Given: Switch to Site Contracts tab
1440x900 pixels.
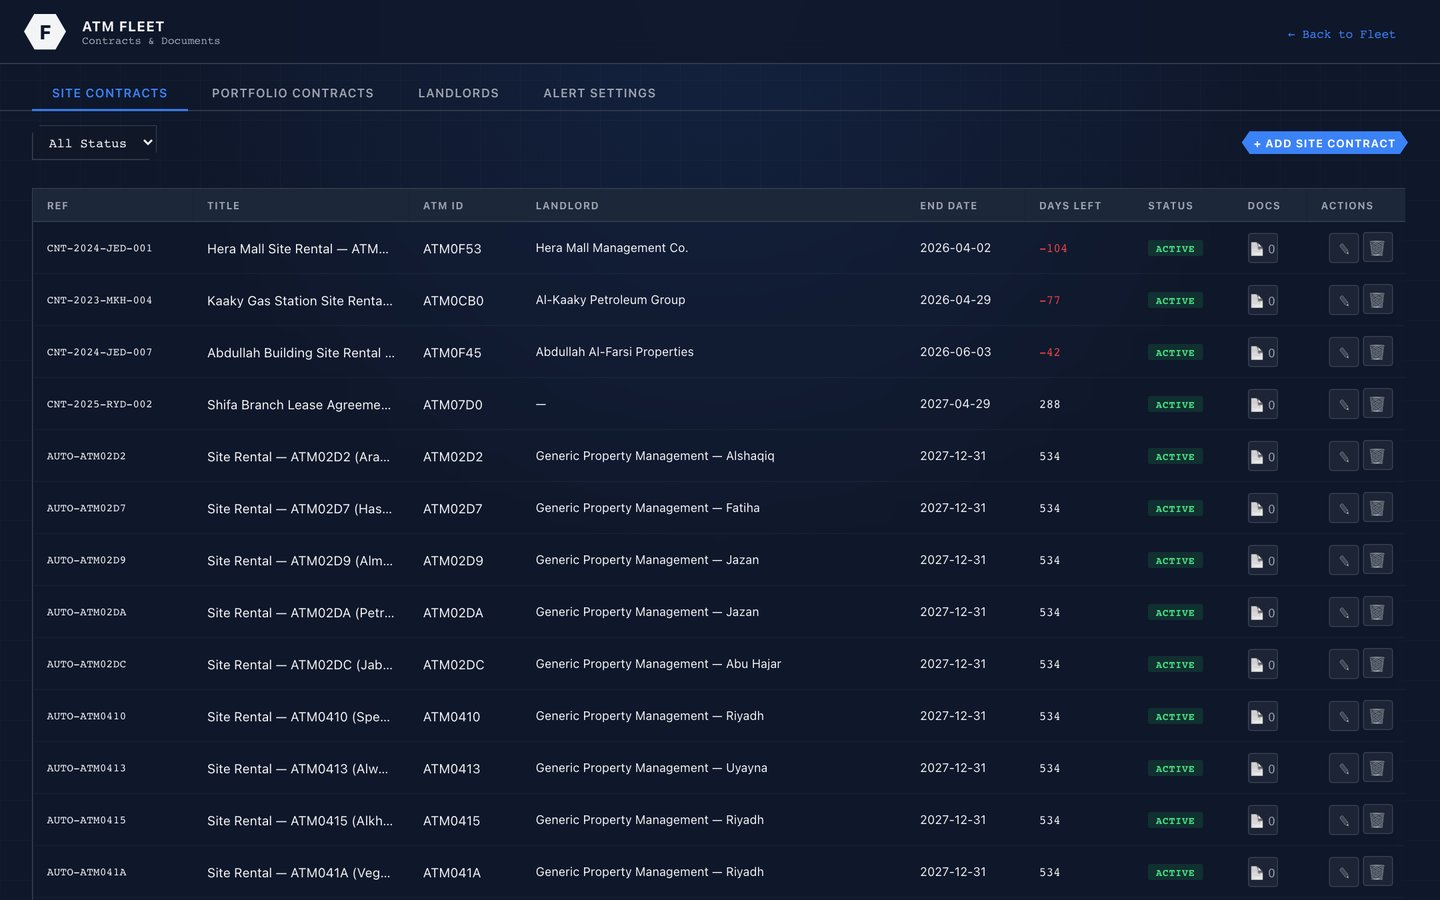Looking at the screenshot, I should [110, 93].
